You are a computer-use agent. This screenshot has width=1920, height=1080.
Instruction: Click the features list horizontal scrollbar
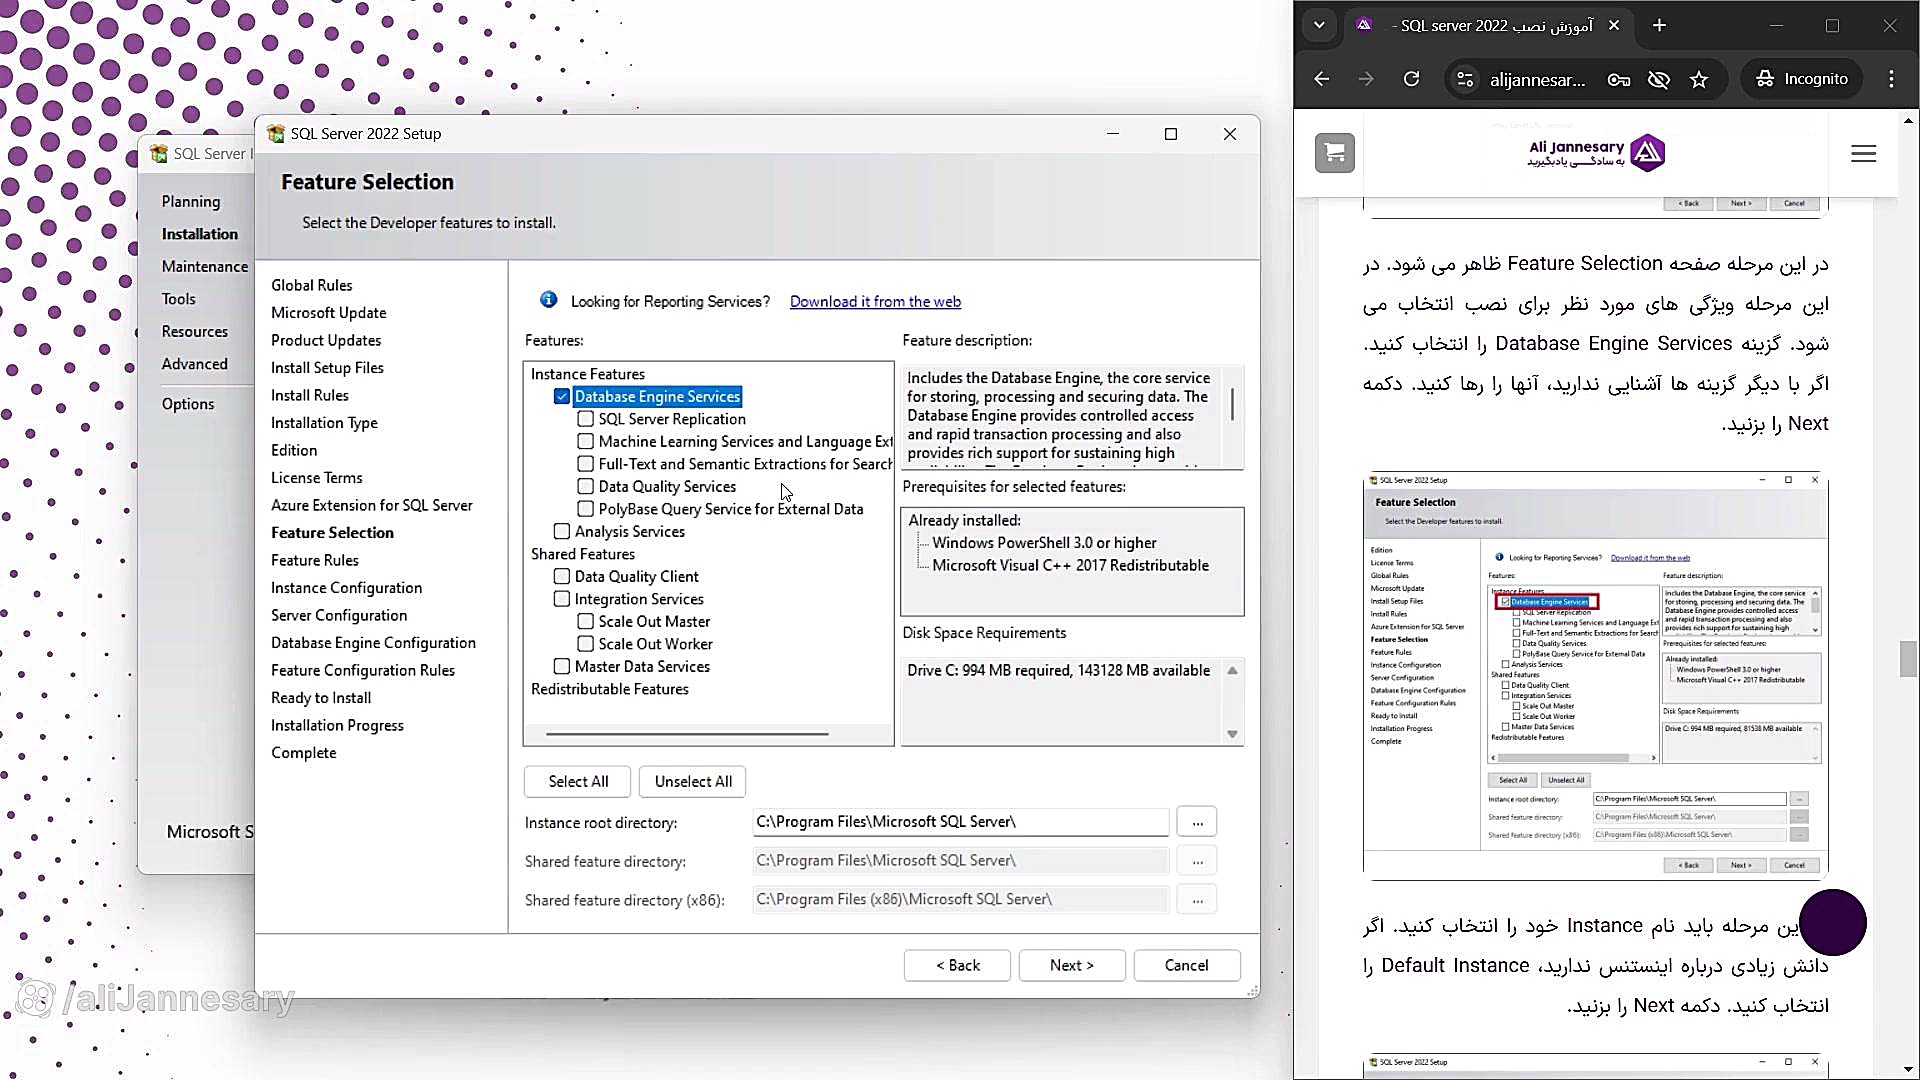click(687, 734)
